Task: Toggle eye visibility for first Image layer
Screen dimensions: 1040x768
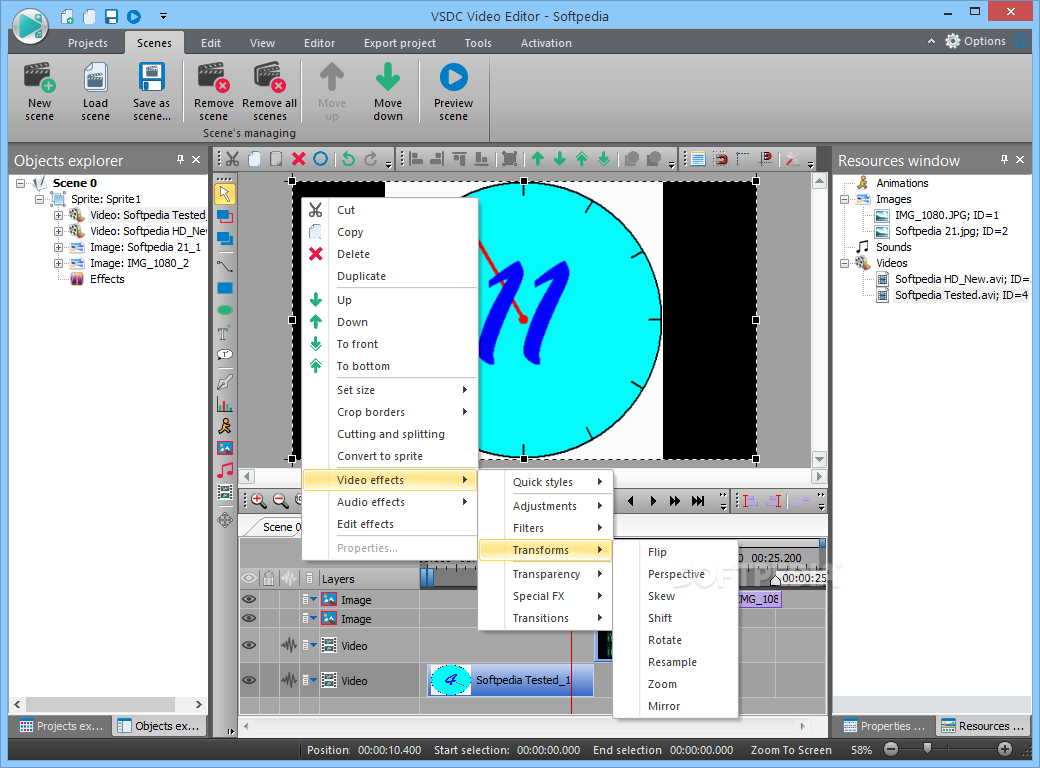Action: click(x=249, y=600)
